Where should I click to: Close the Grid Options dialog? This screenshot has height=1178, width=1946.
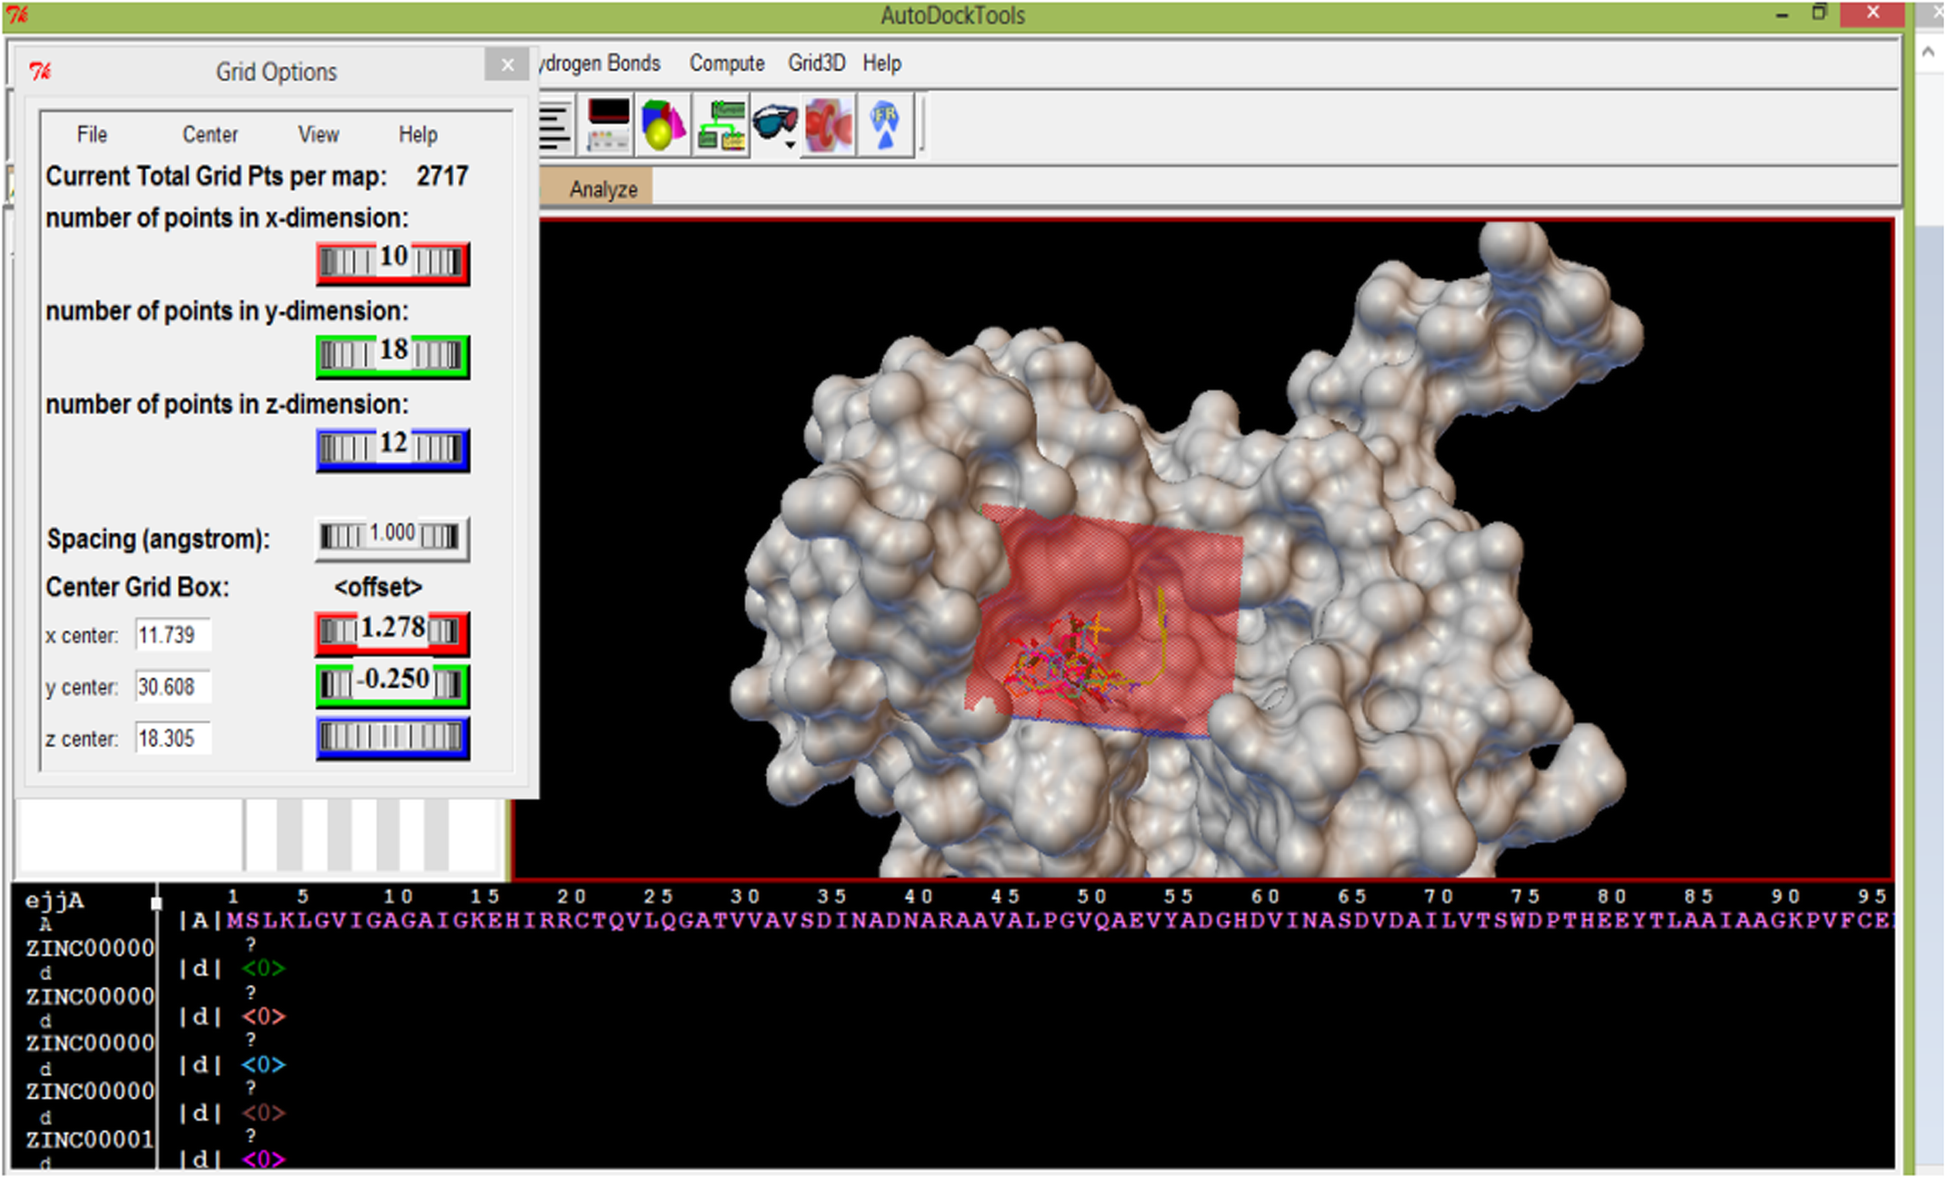[507, 65]
